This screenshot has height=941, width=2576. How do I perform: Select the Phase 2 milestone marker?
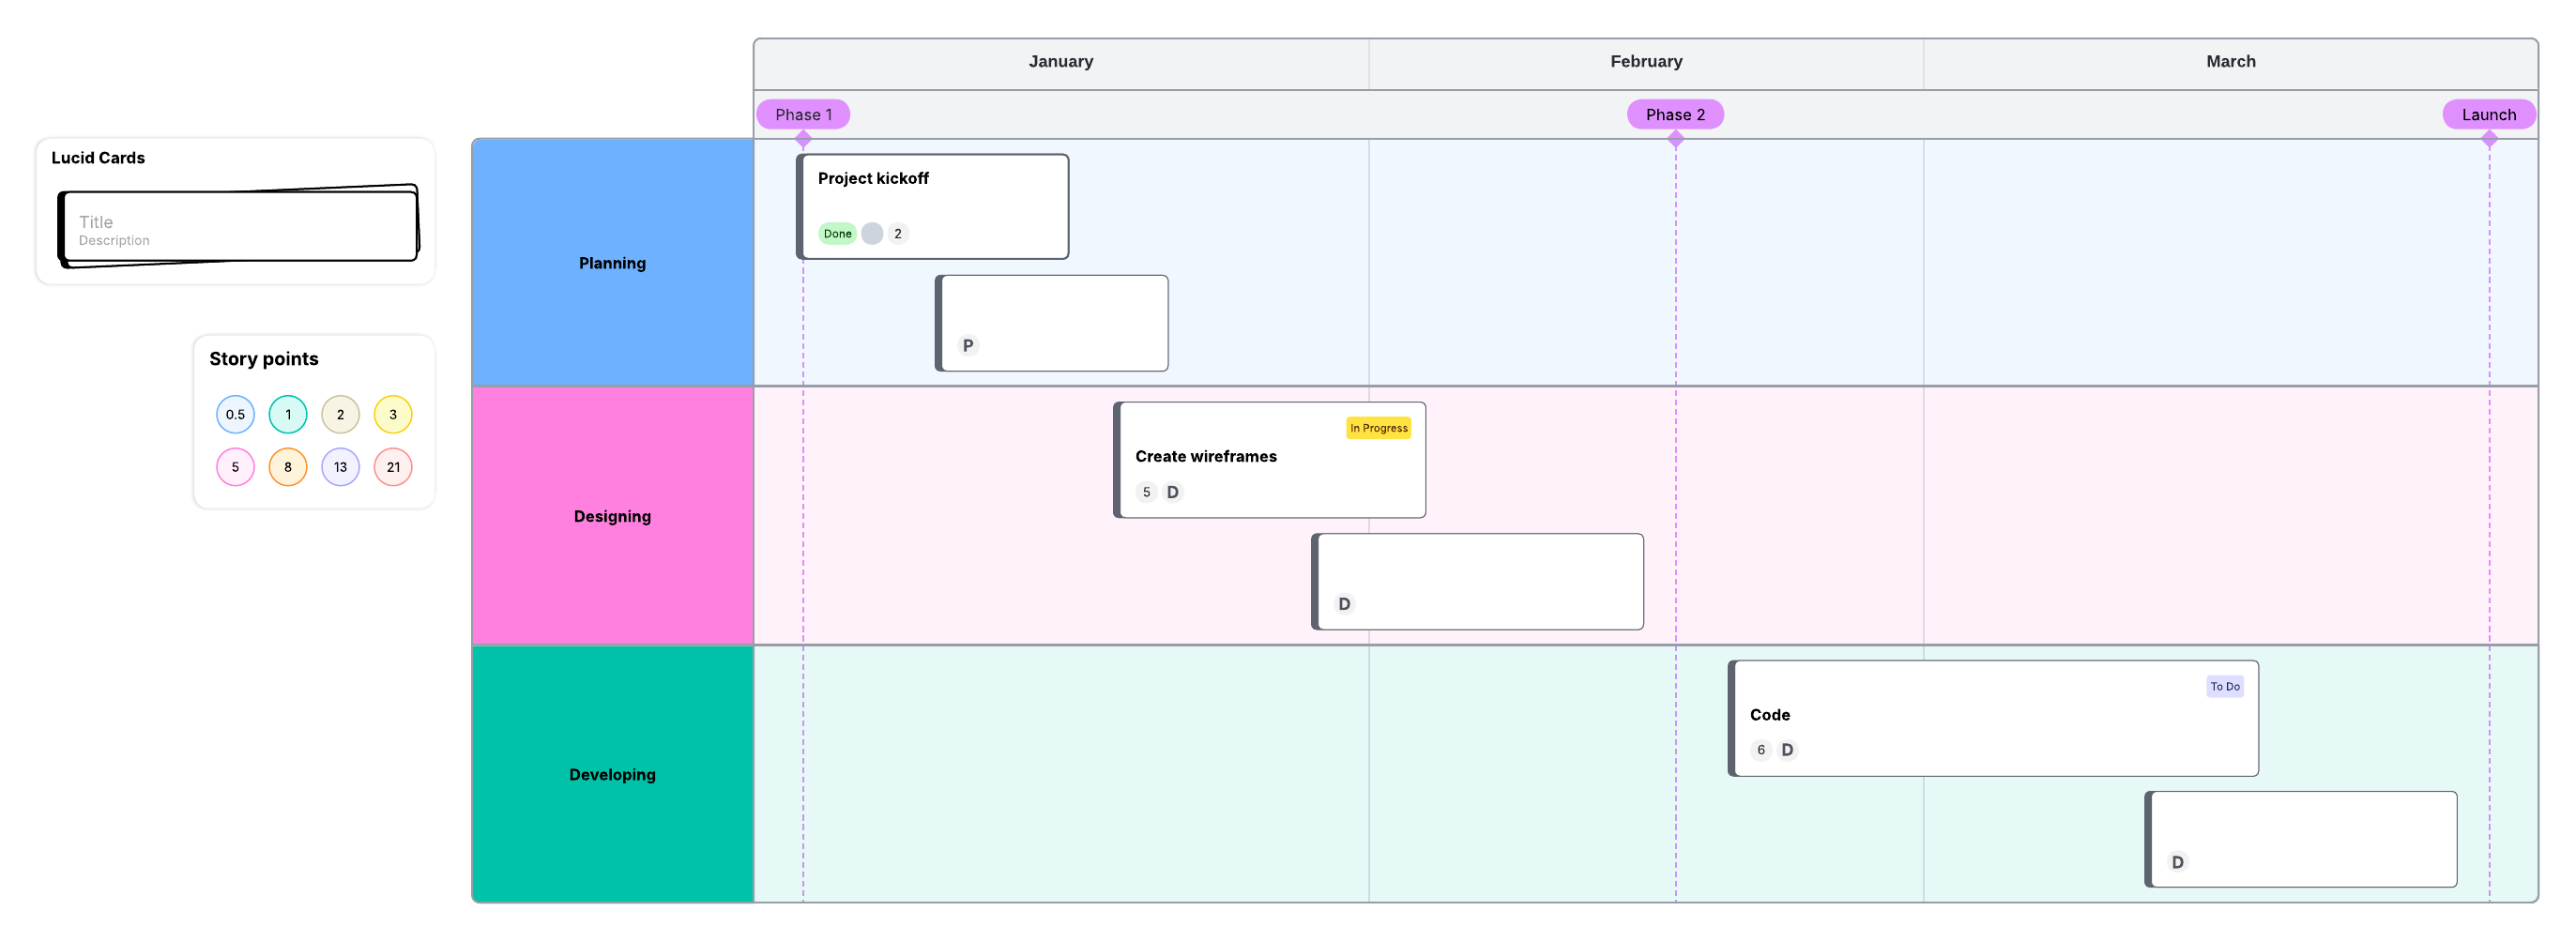click(1674, 114)
